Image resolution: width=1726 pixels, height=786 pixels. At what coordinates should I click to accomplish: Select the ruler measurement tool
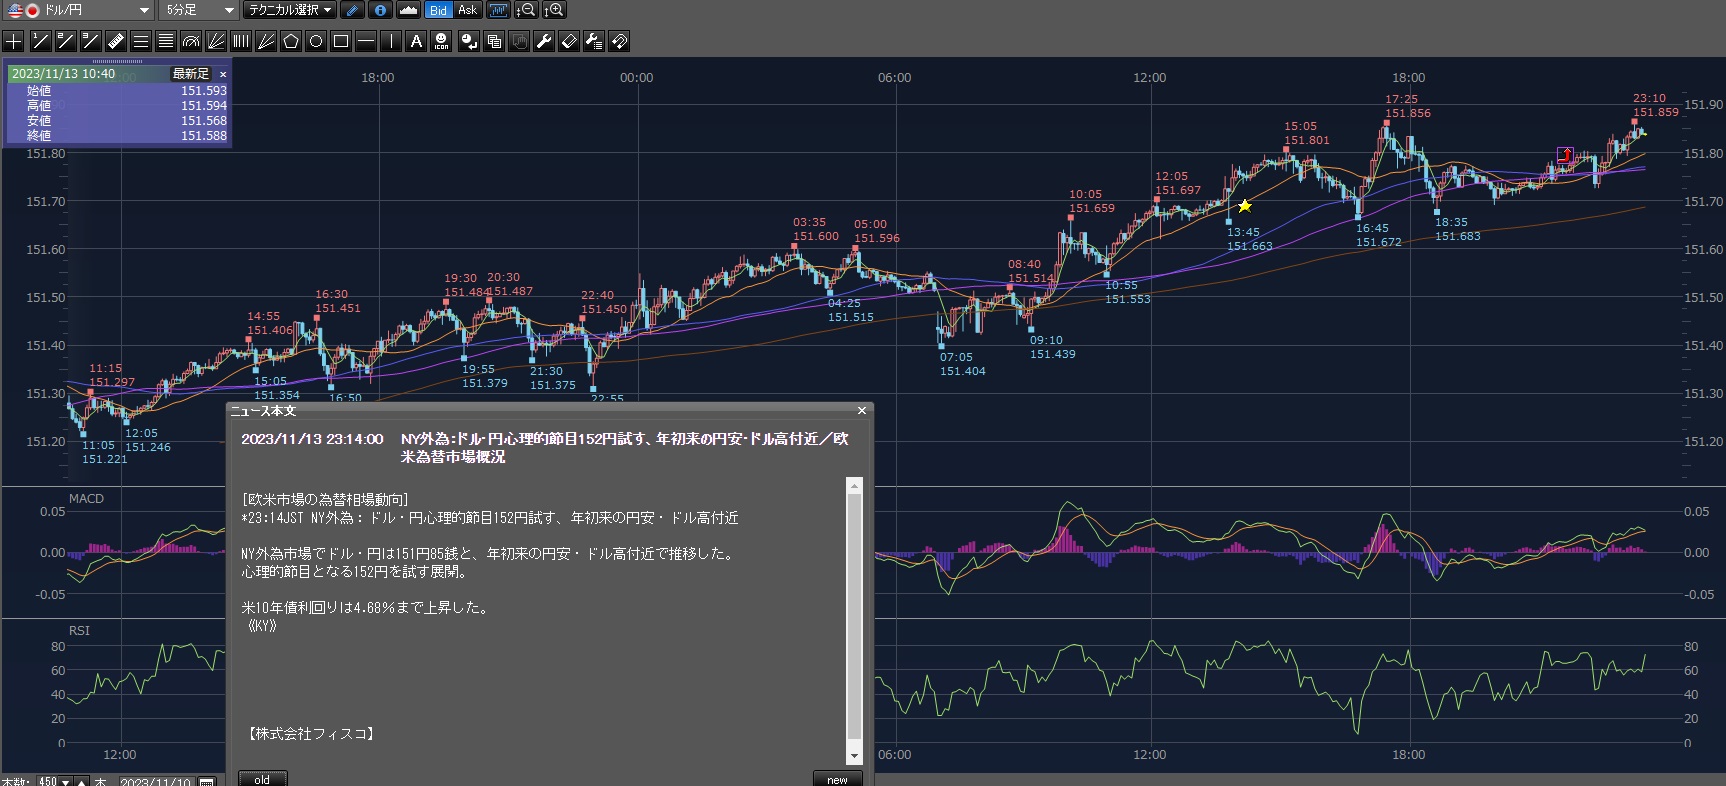[x=115, y=41]
